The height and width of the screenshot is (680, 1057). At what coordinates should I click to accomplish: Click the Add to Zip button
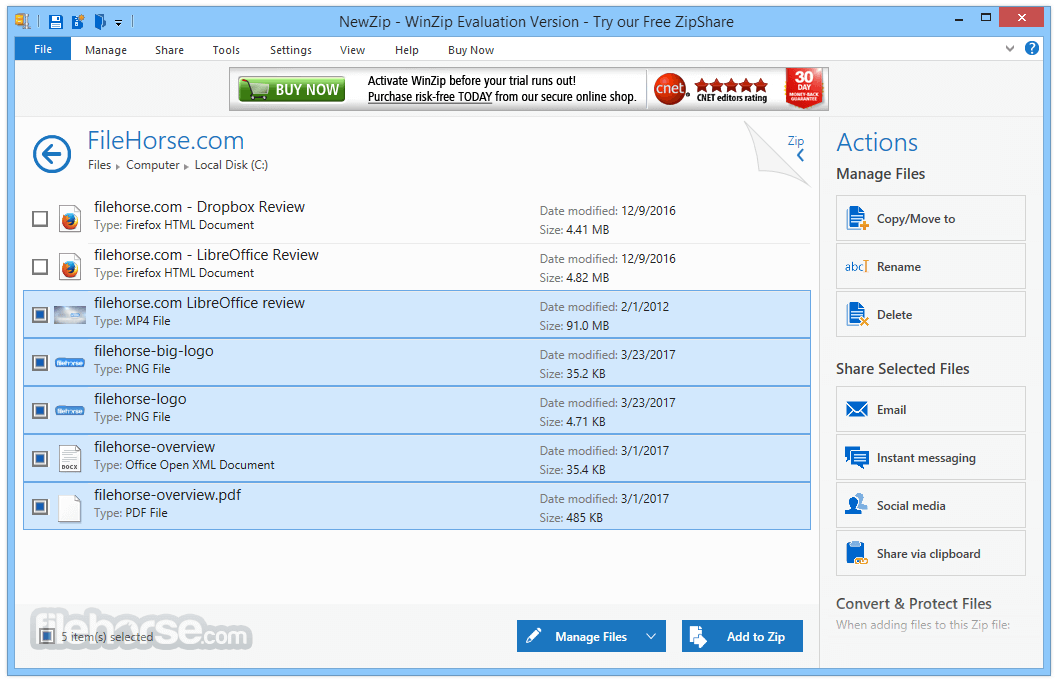[x=742, y=636]
